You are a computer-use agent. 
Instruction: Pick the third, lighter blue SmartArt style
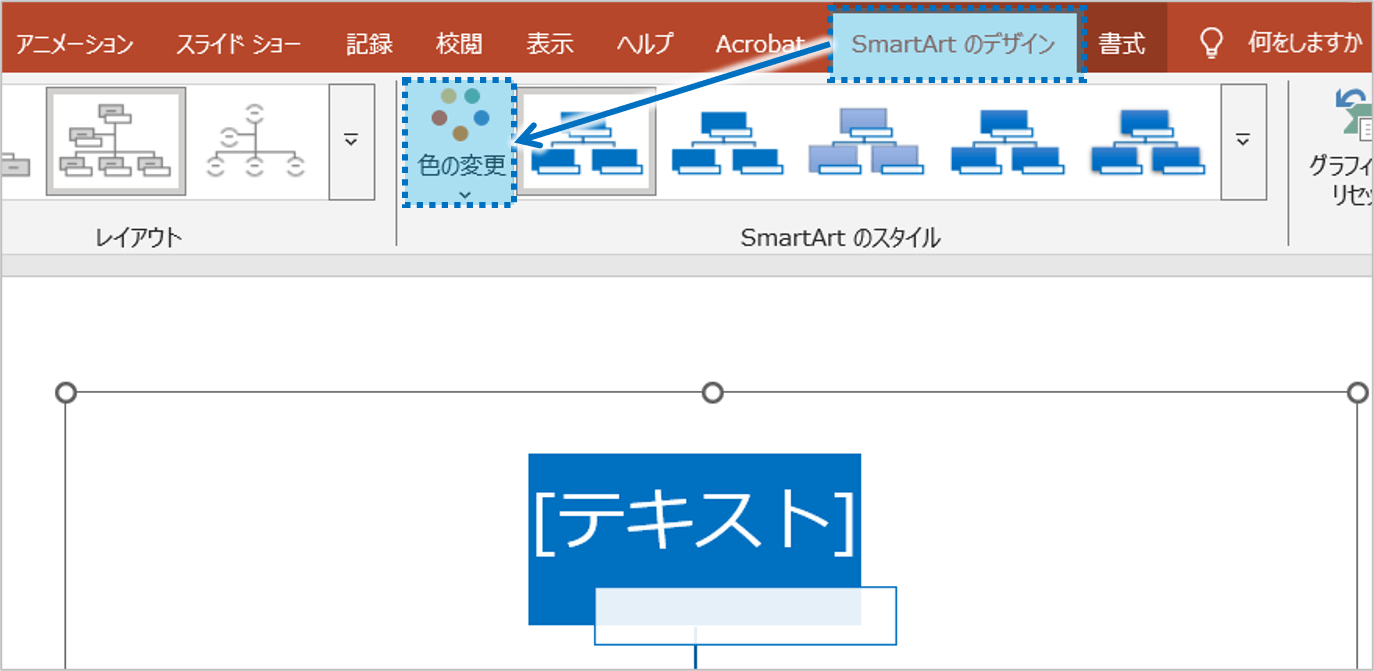862,141
